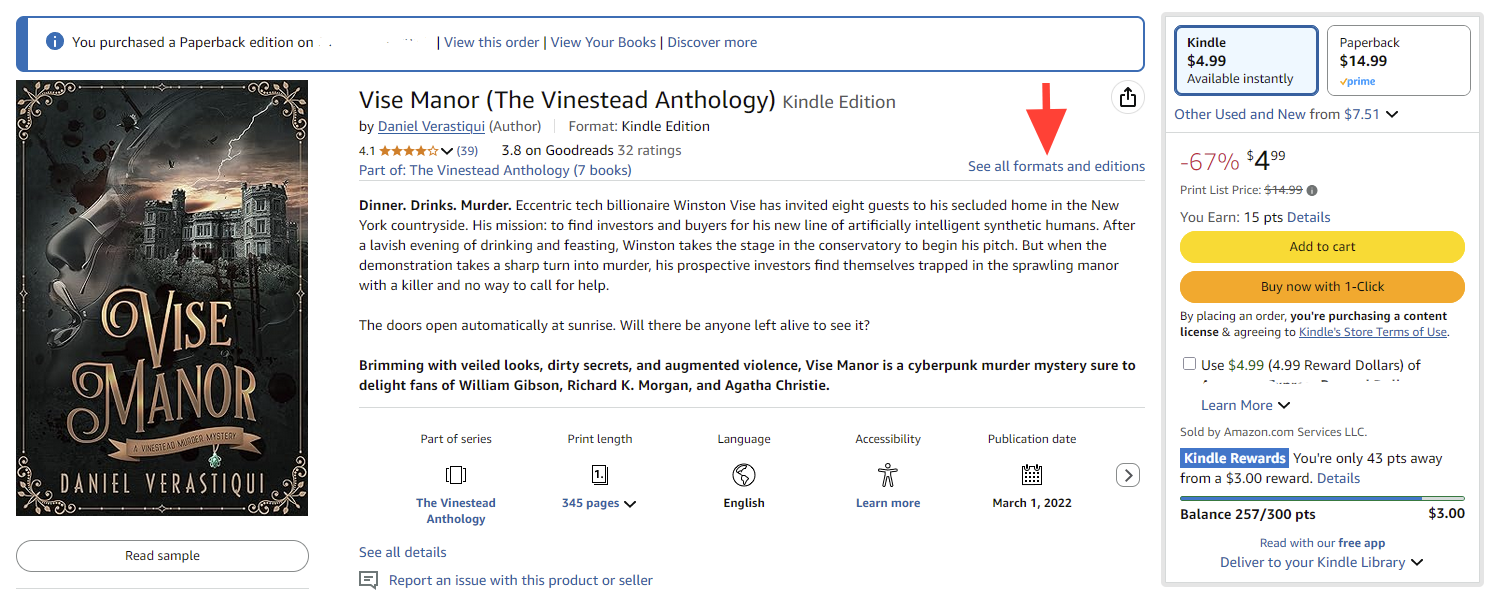1498x592 pixels.
Task: Click Buy now with 1-Click
Action: coord(1322,286)
